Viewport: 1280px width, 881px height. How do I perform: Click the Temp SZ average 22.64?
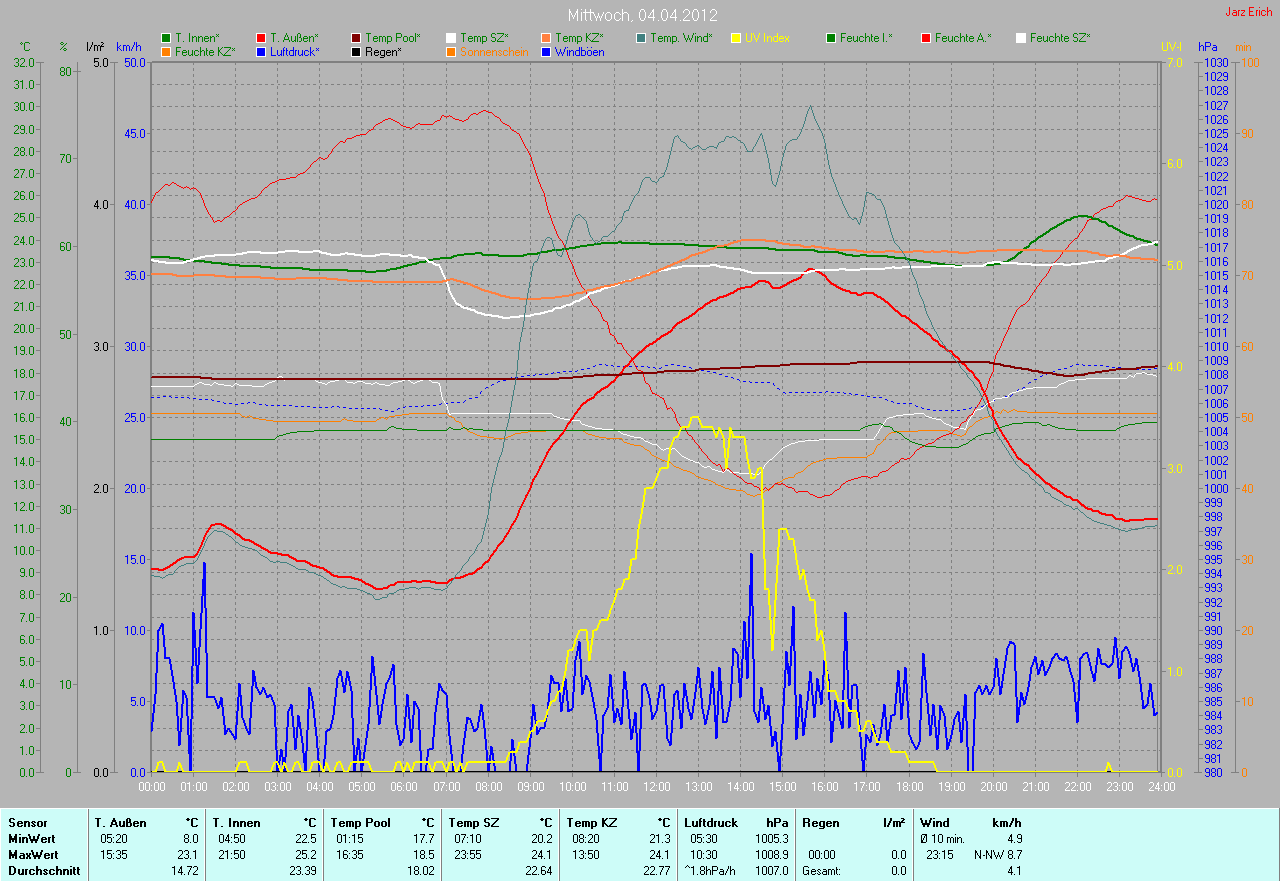click(539, 871)
